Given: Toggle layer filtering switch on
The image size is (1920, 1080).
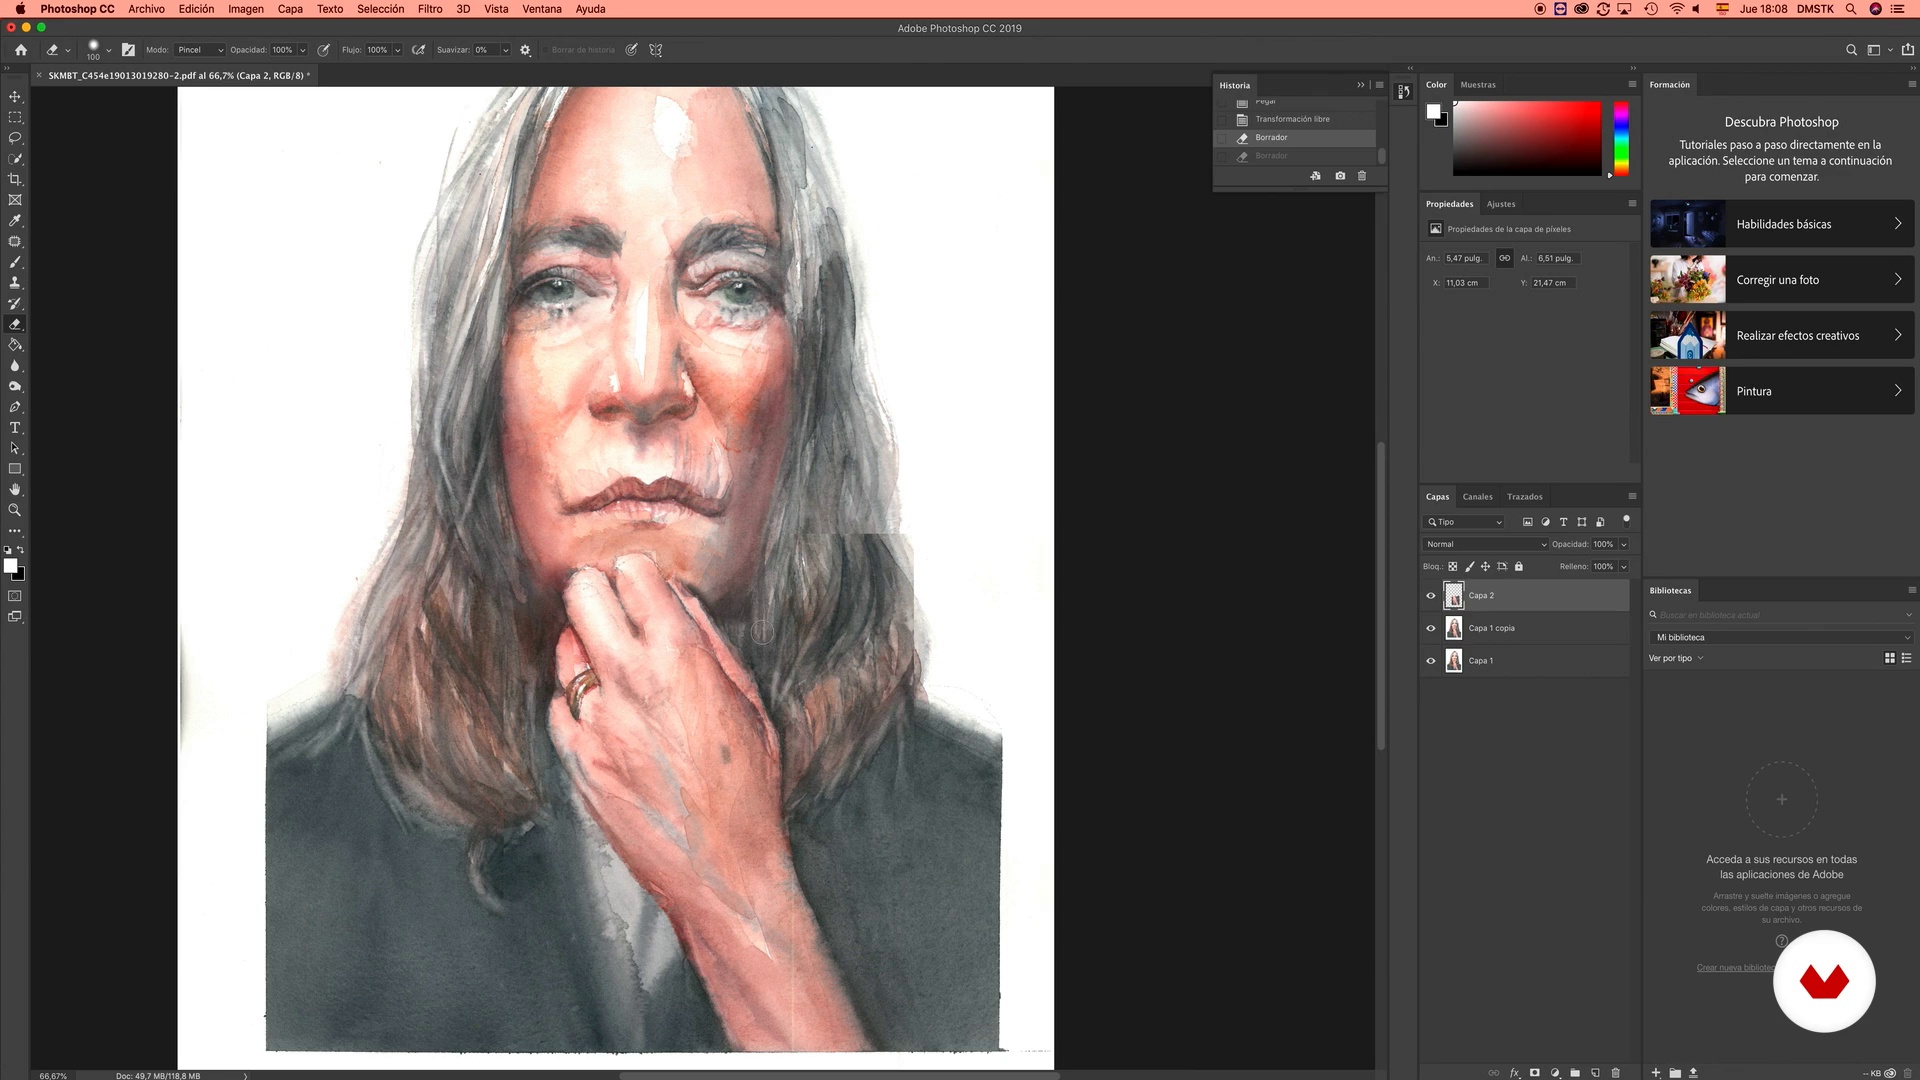Looking at the screenshot, I should (1626, 520).
